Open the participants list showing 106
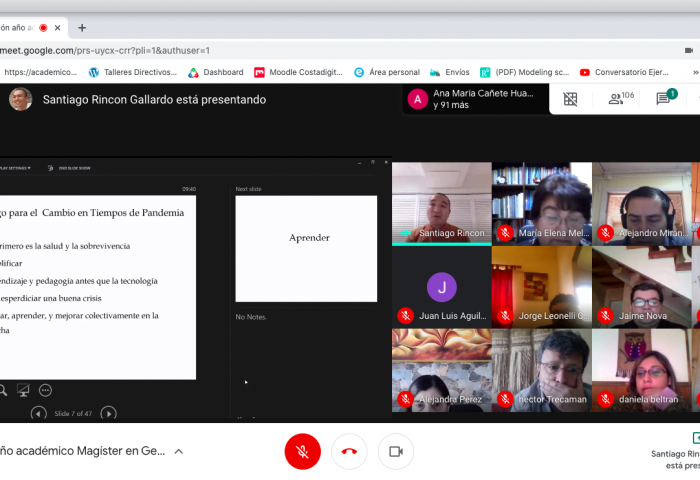This screenshot has width=700, height=480. 620,99
